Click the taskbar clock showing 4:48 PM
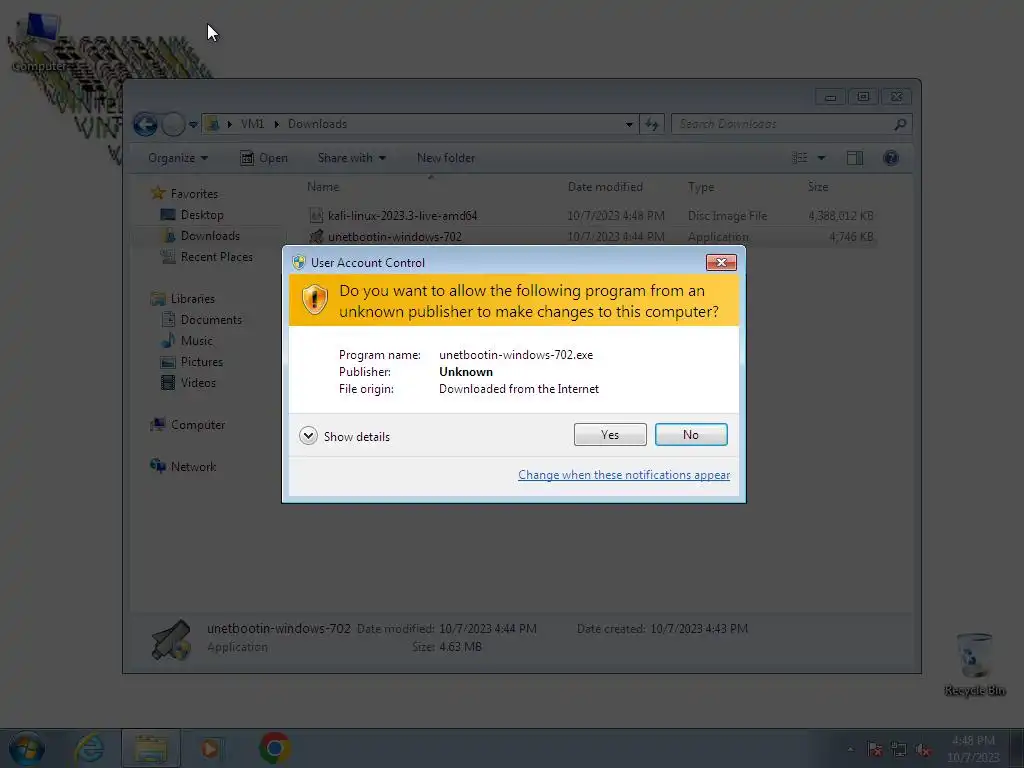Image resolution: width=1024 pixels, height=768 pixels. point(973,748)
